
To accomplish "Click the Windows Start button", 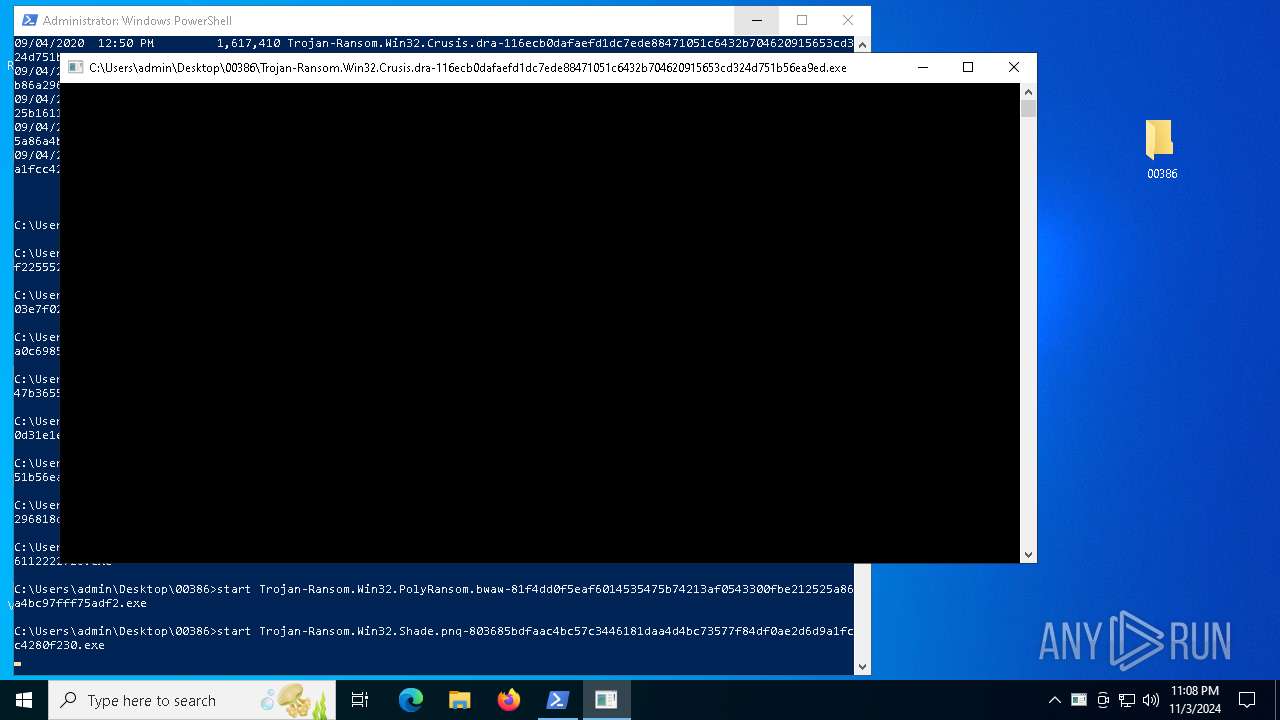I will [x=24, y=700].
